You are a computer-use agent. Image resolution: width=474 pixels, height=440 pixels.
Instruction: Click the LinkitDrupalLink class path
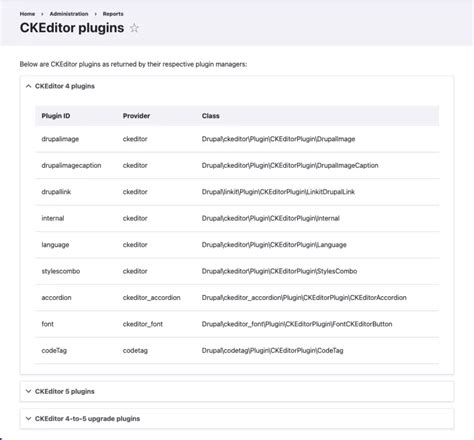click(278, 192)
